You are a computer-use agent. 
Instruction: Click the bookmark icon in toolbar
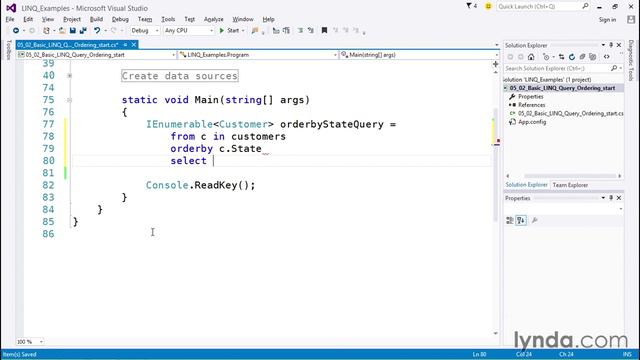324,30
